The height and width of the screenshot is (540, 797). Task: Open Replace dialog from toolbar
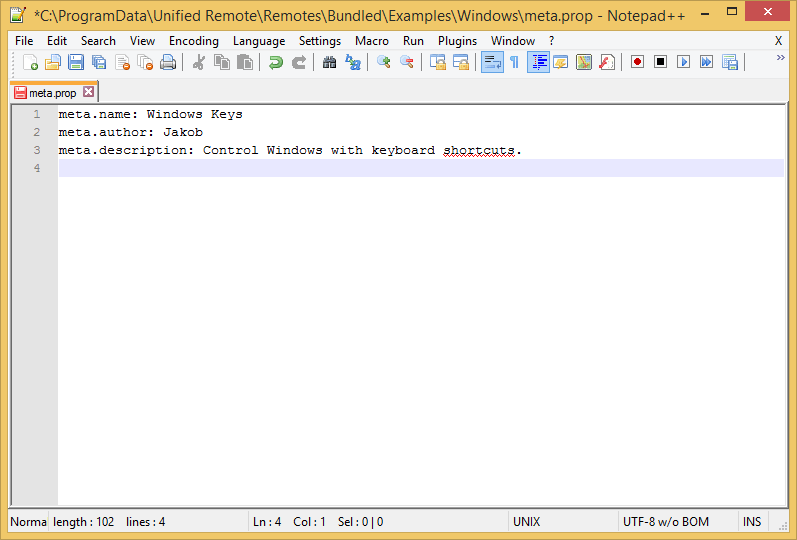click(353, 63)
